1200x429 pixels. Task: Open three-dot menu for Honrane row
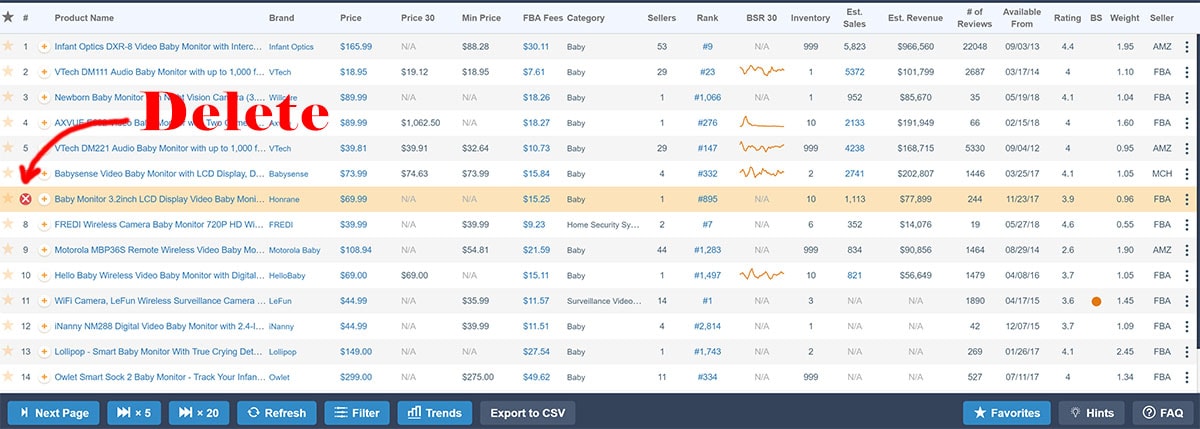coord(1187,199)
